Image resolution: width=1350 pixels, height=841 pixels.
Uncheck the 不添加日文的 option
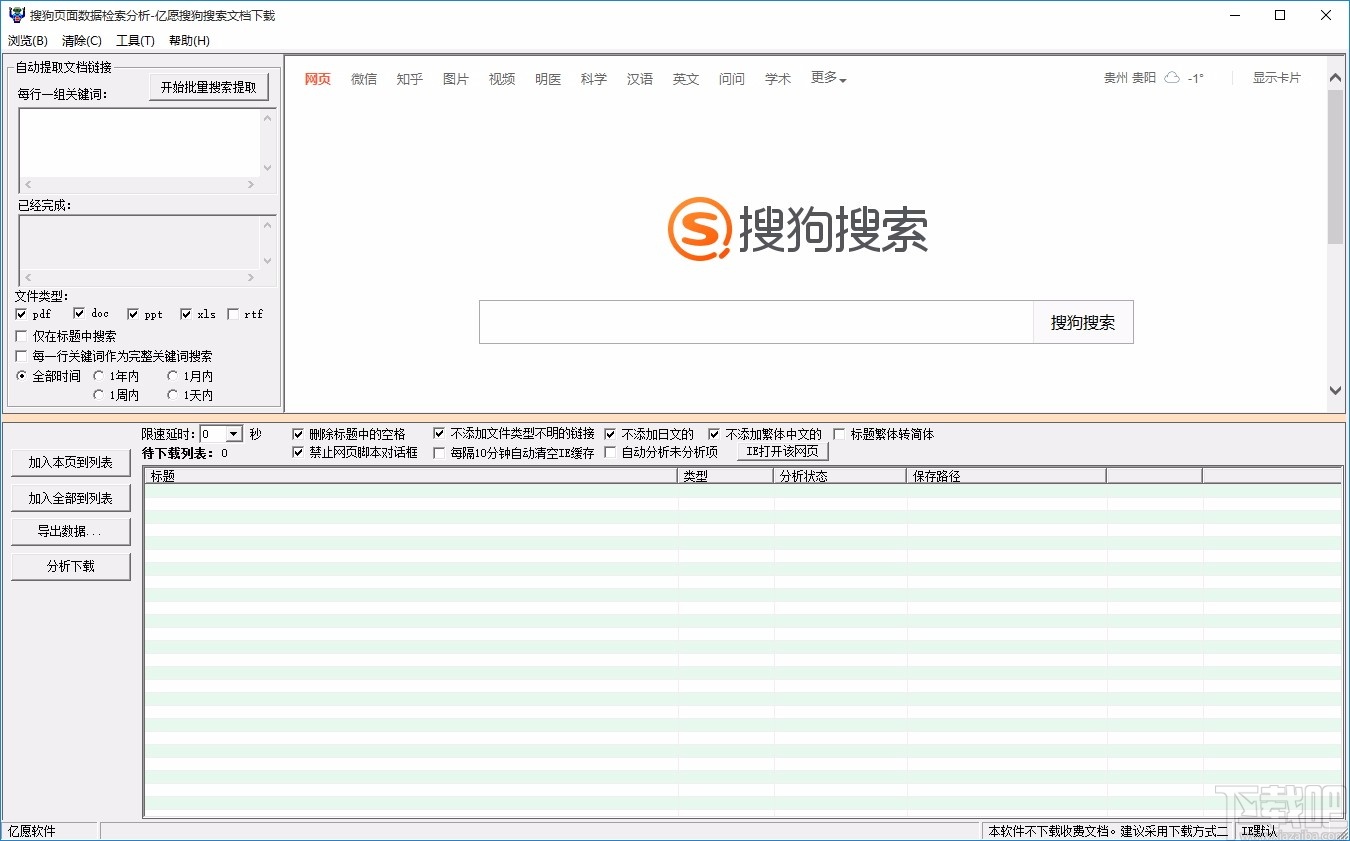tap(610, 433)
